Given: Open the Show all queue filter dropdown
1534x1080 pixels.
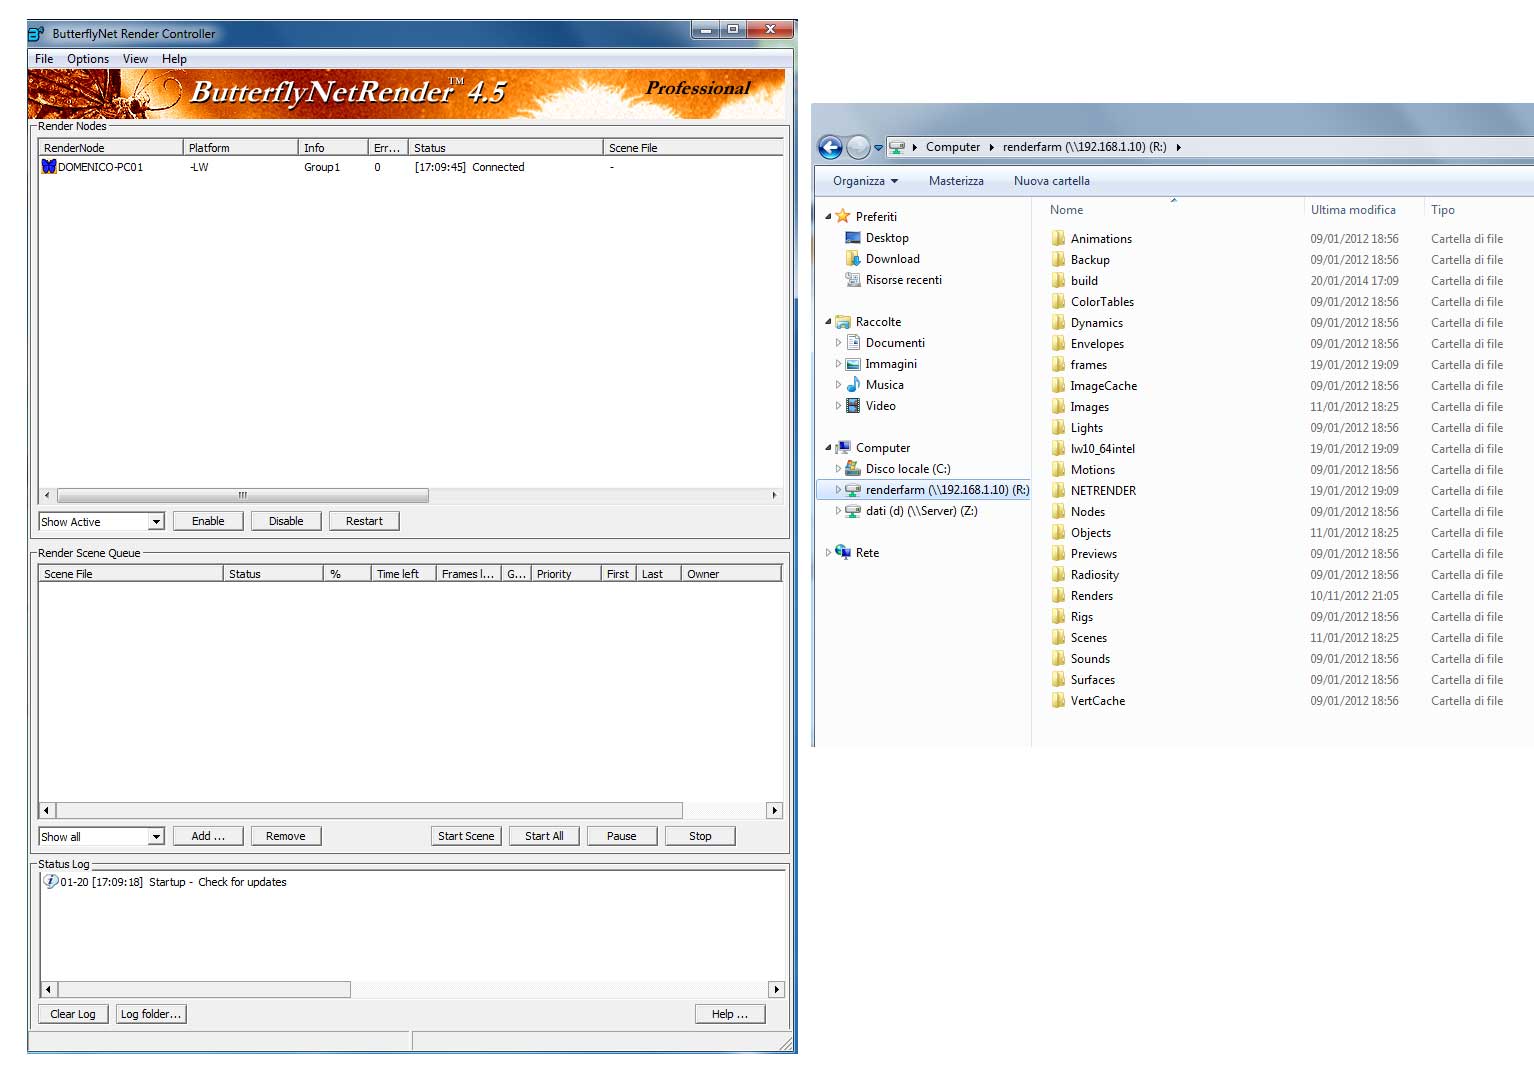Looking at the screenshot, I should point(156,837).
